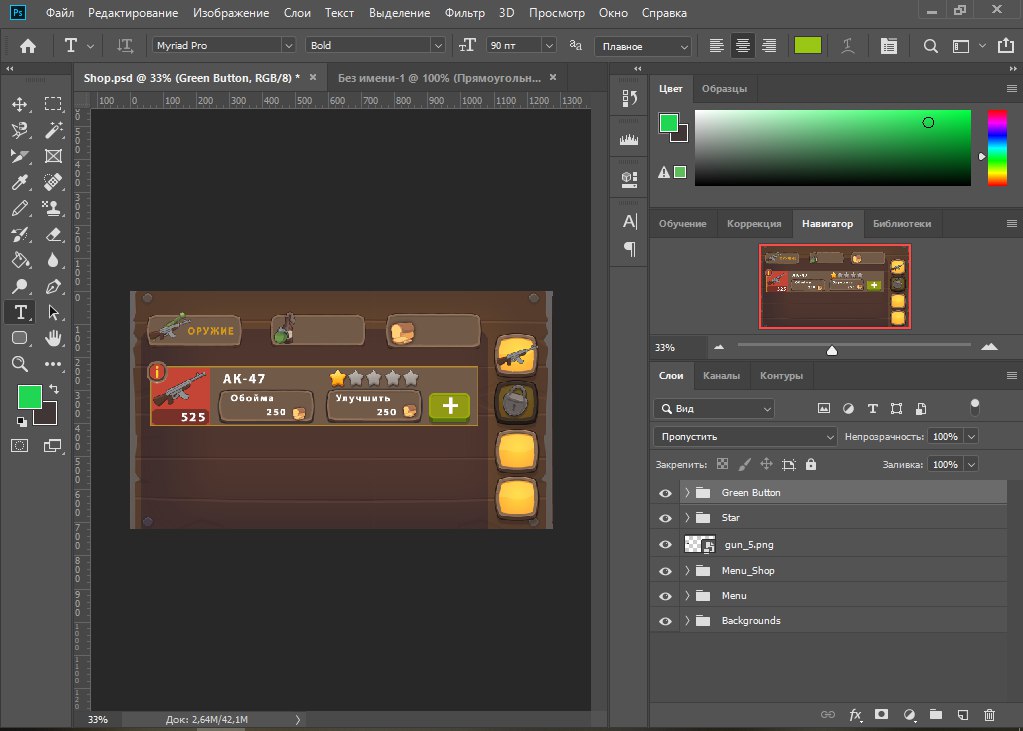The height and width of the screenshot is (731, 1023).
Task: Switch to the Коррекция tab
Action: click(x=754, y=223)
